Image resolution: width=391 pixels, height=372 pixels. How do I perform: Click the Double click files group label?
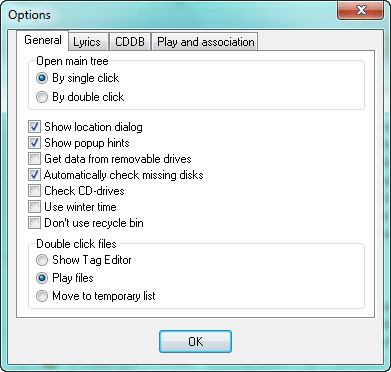click(x=76, y=244)
